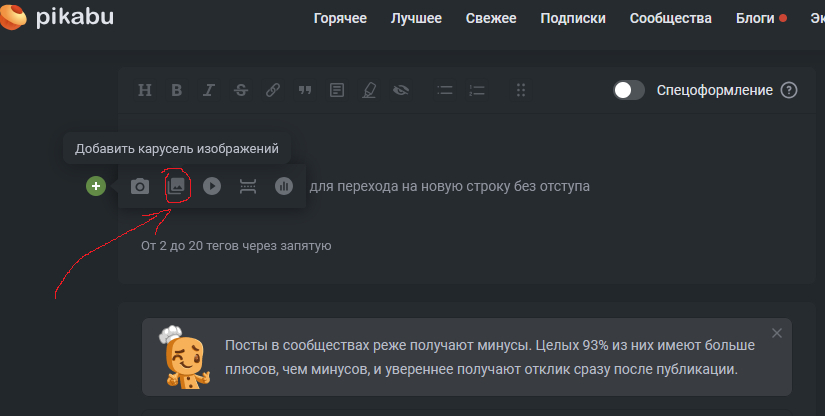Toggle italic text formatting

click(x=209, y=90)
